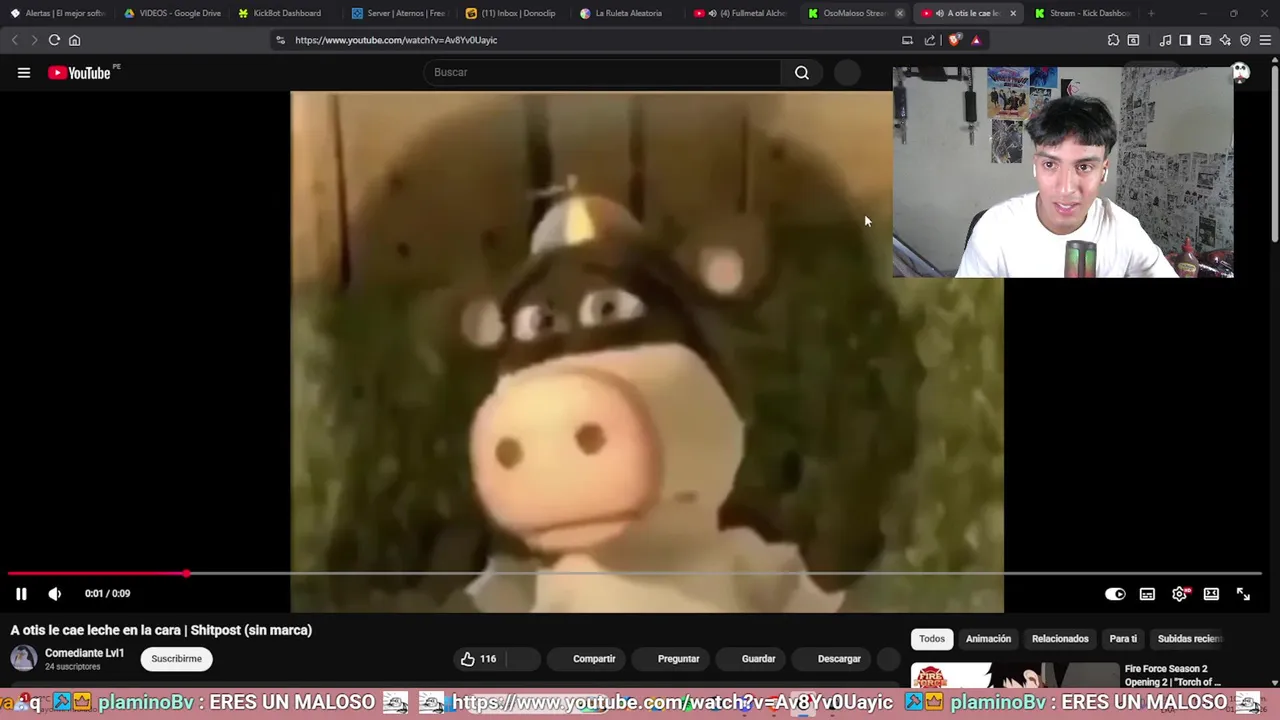Screen dimensions: 1280x720
Task: Mute the video with the volume icon
Action: pos(55,594)
